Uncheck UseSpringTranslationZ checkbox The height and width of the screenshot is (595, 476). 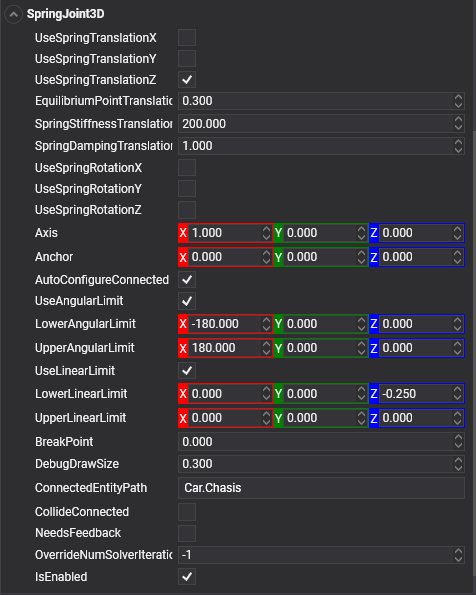pyautogui.click(x=187, y=80)
